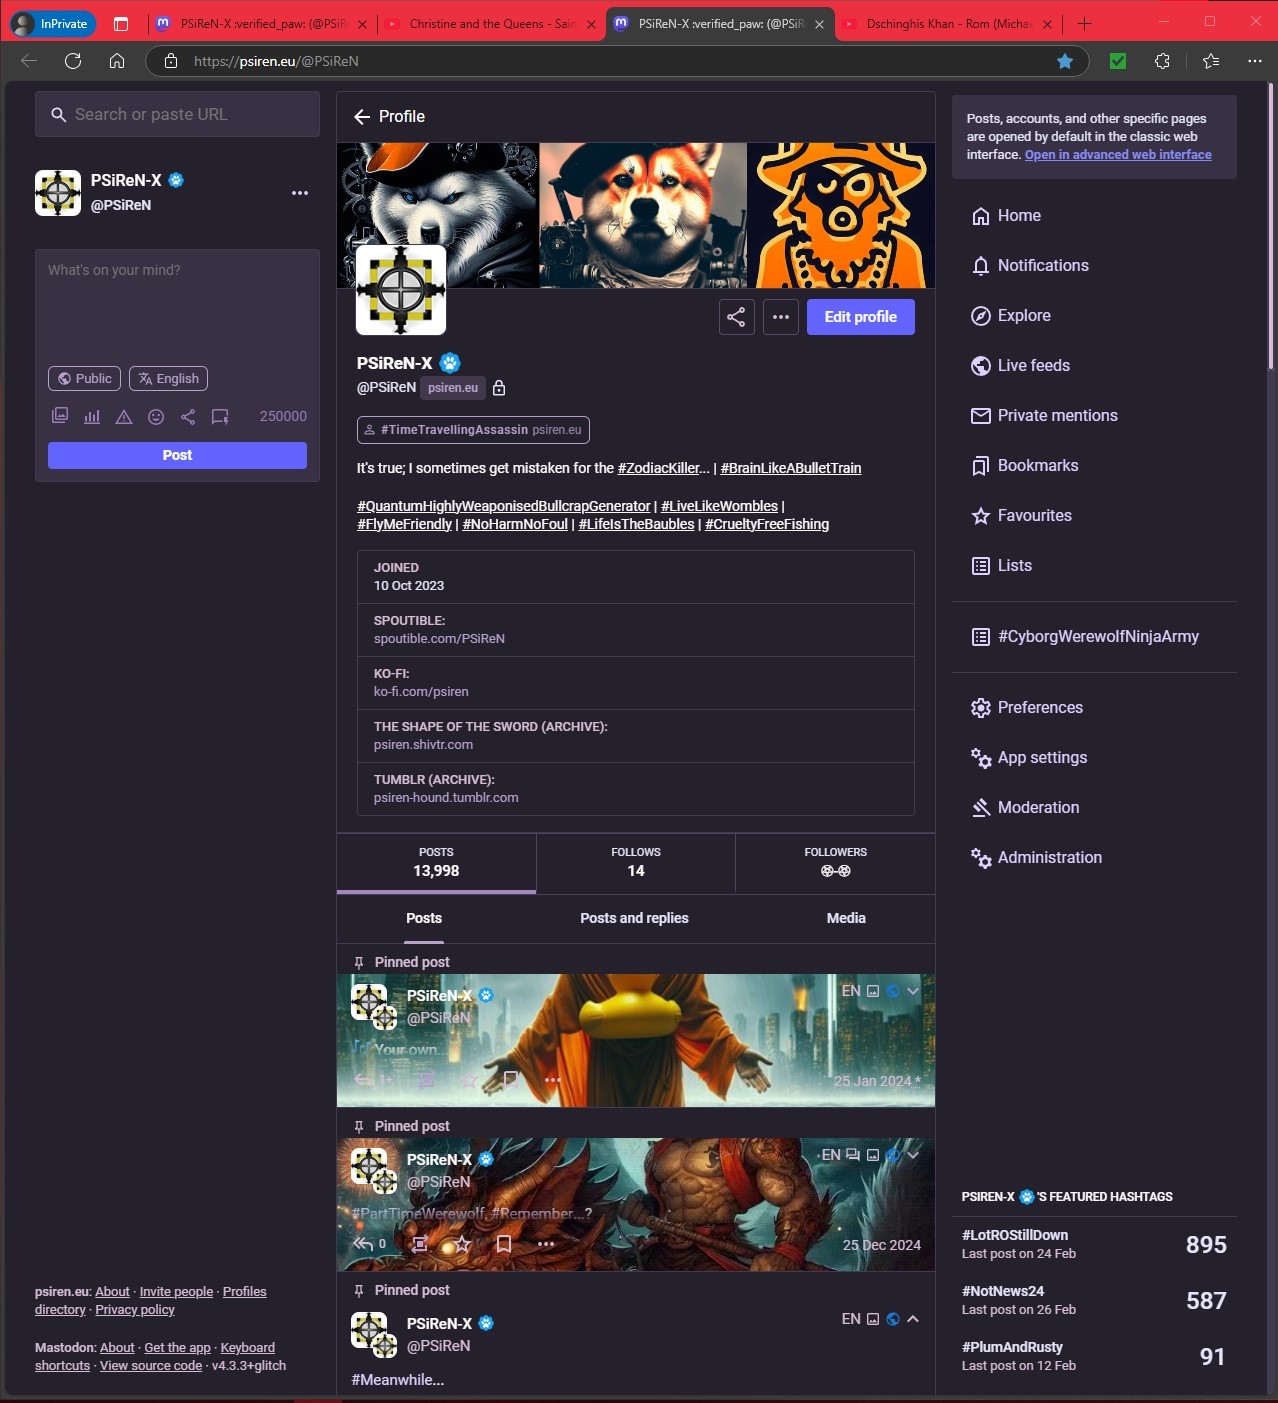Screen dimensions: 1278x1403
Task: Click the #TimeTravellingAssassin role badge
Action: coord(473,430)
